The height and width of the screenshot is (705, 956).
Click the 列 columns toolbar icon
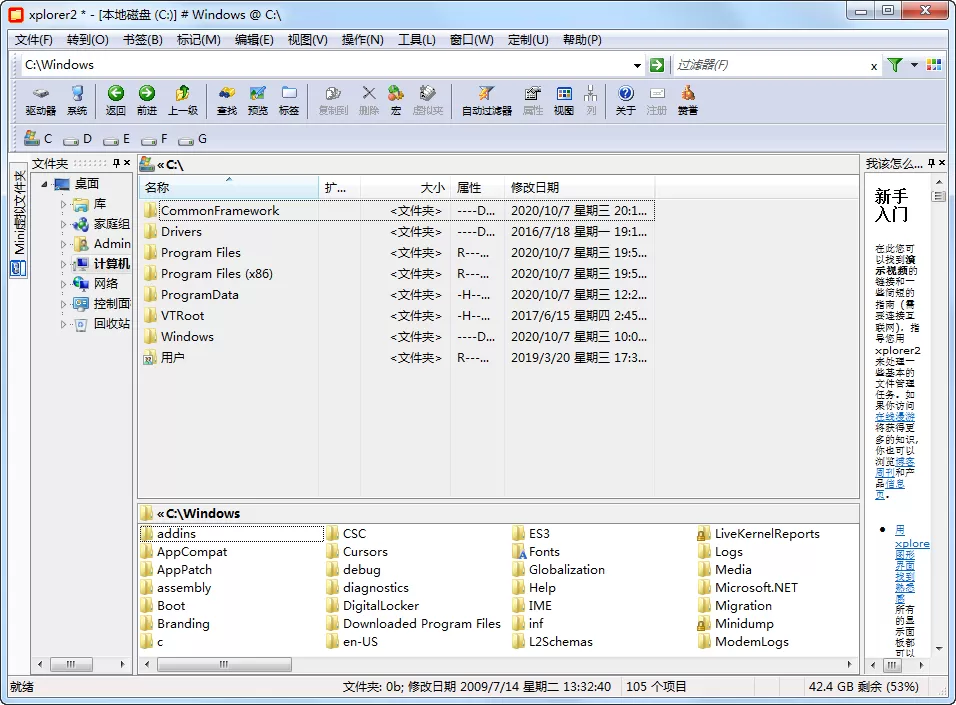pos(591,101)
